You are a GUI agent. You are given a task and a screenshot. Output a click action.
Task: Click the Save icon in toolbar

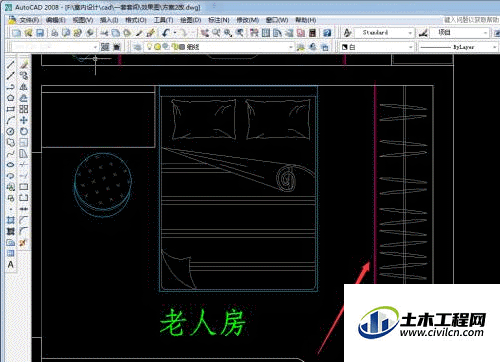click(x=40, y=33)
